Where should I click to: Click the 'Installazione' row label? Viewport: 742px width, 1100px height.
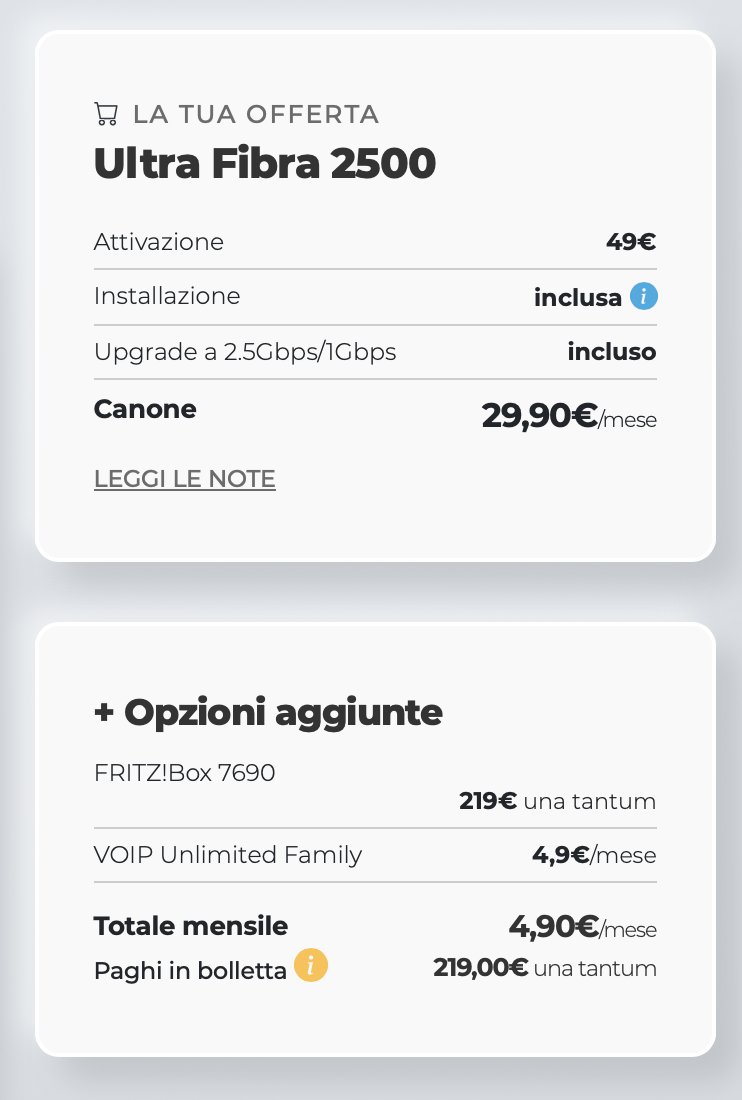pos(167,296)
